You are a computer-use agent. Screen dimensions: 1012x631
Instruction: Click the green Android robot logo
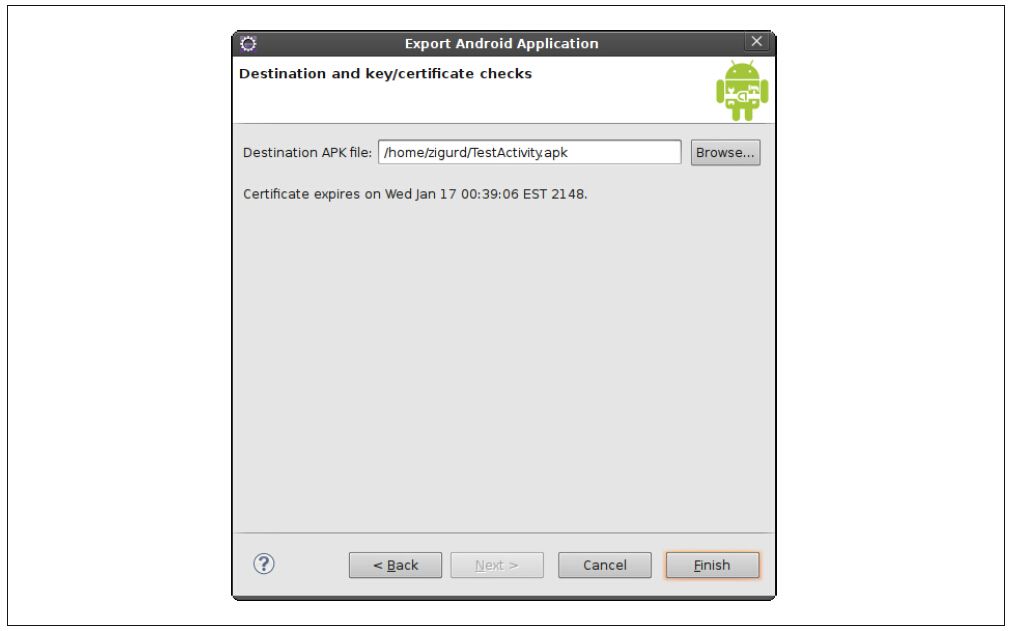[x=742, y=90]
